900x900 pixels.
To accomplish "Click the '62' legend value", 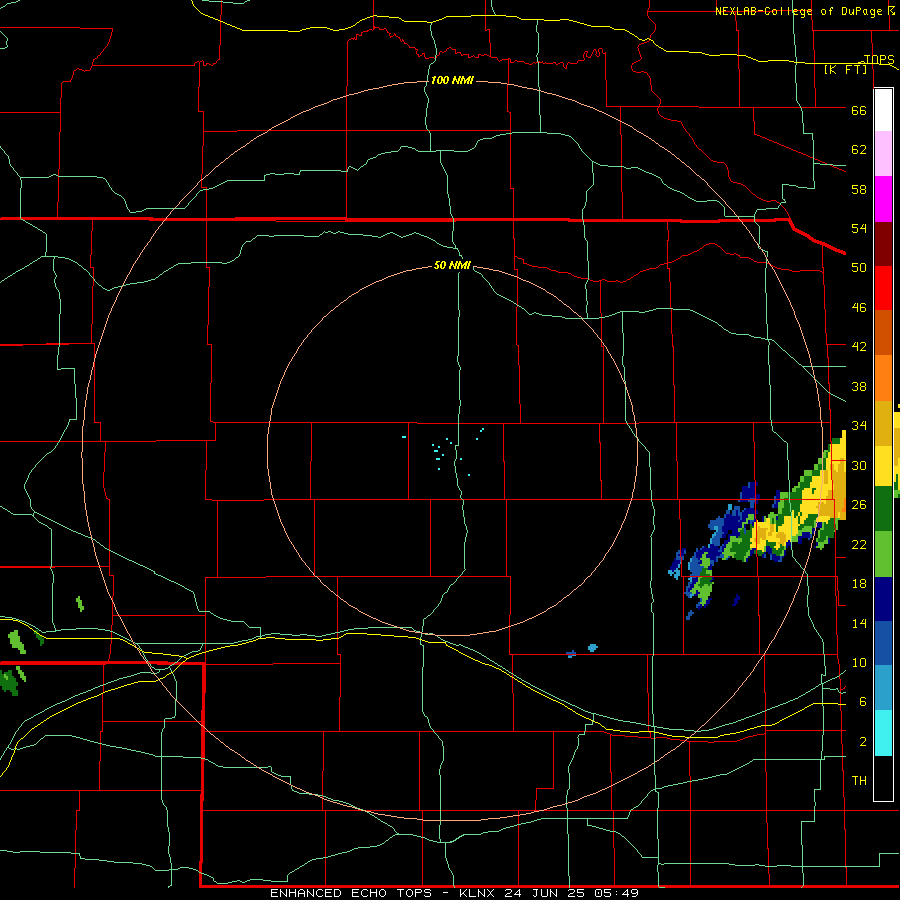I will tap(859, 149).
